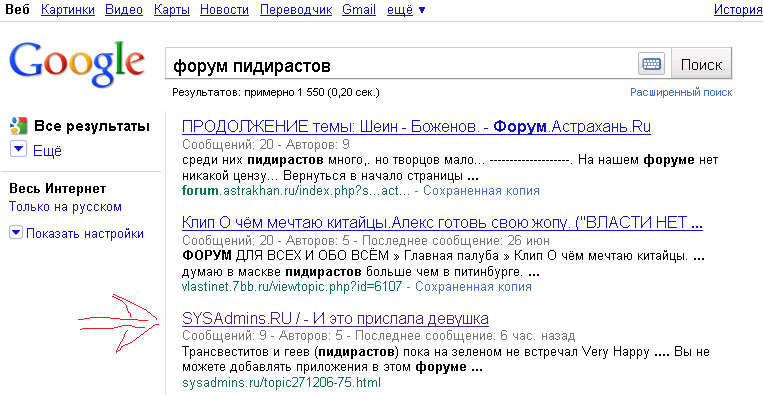Open the SYSAdmins.RU result title
Image resolution: width=763 pixels, height=395 pixels.
335,319
